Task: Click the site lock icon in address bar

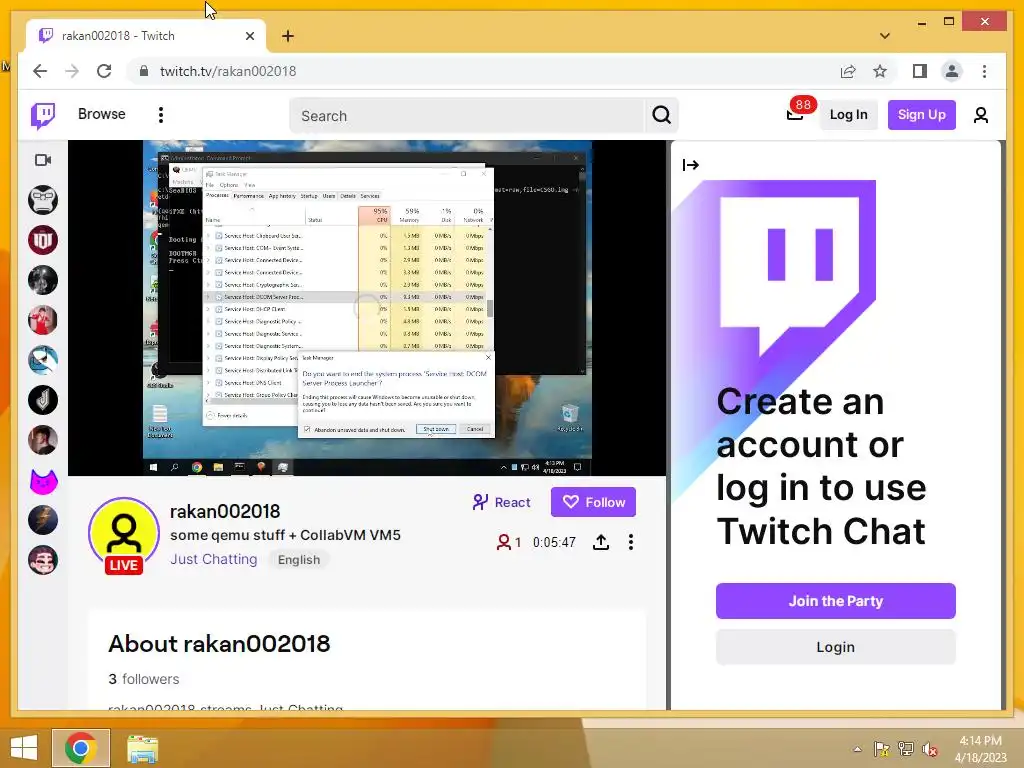Action: (144, 71)
